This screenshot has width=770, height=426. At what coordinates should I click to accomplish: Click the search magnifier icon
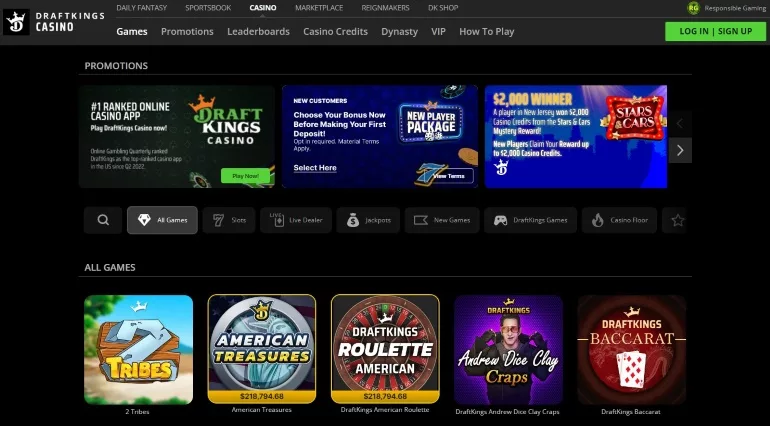coord(103,220)
